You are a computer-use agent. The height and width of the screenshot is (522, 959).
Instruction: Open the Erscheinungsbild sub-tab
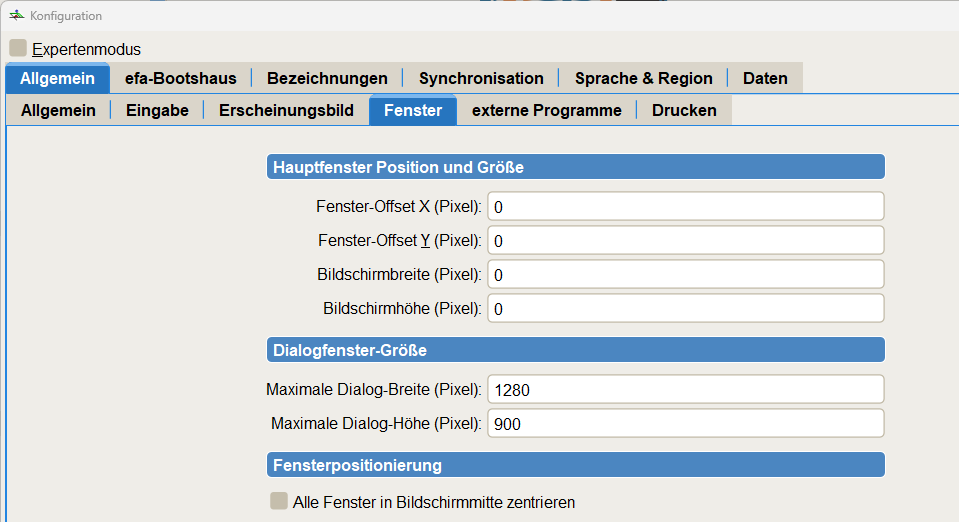point(286,110)
